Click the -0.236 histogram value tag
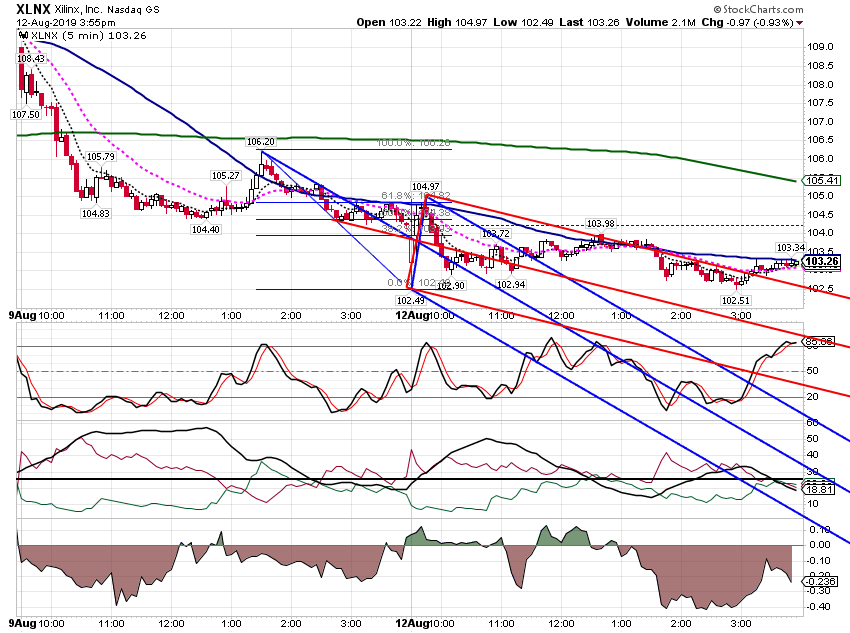This screenshot has width=850, height=633. (x=821, y=582)
